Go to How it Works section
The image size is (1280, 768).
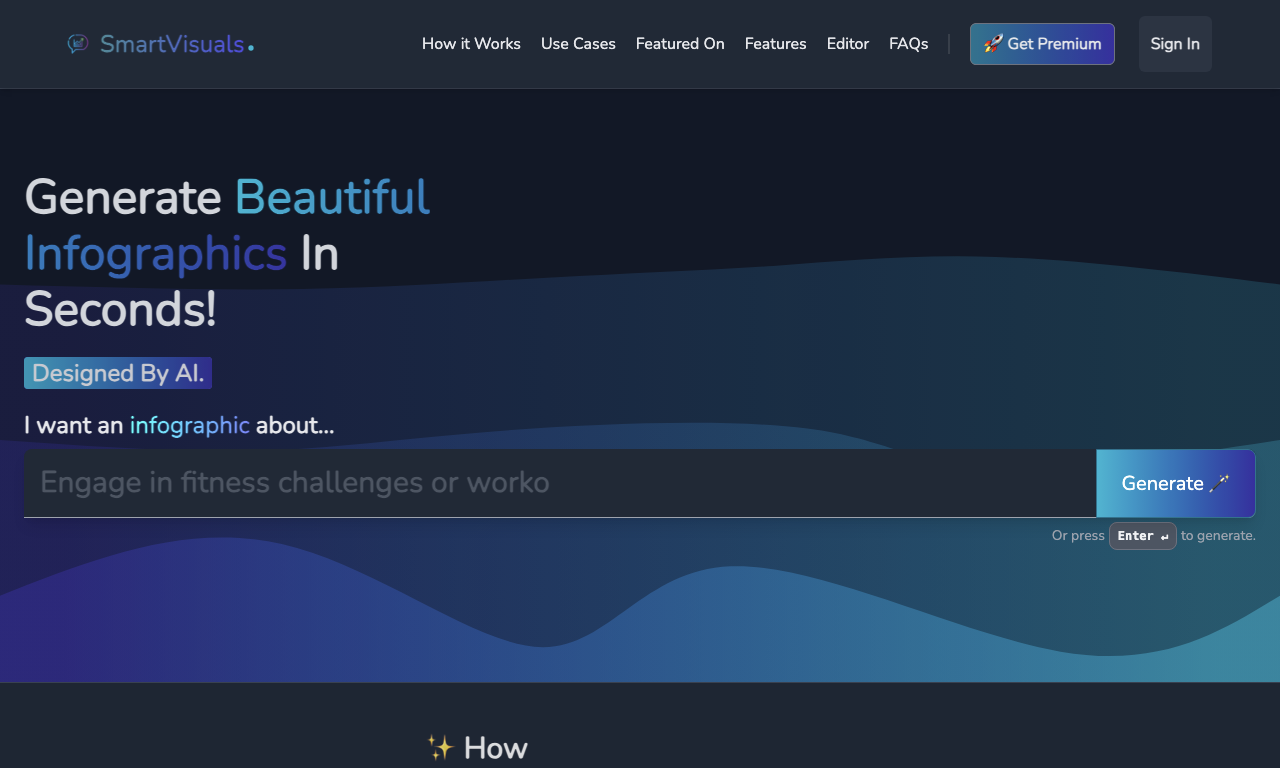pyautogui.click(x=471, y=44)
